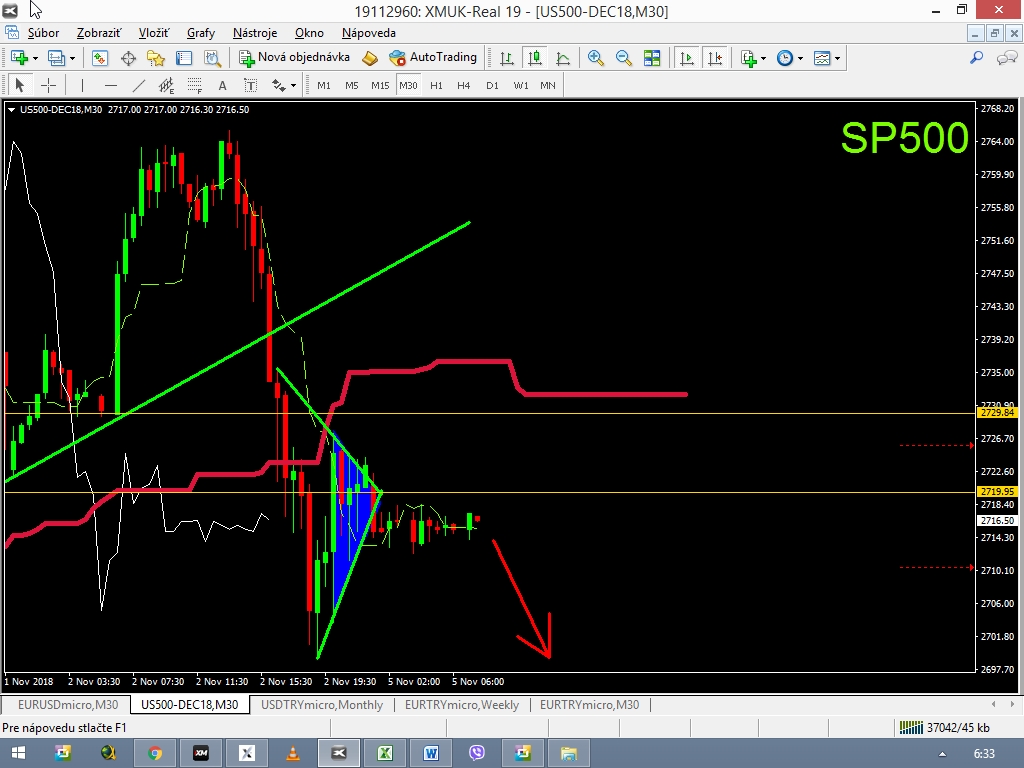1024x768 pixels.
Task: Zoom in on the chart
Action: coord(595,57)
